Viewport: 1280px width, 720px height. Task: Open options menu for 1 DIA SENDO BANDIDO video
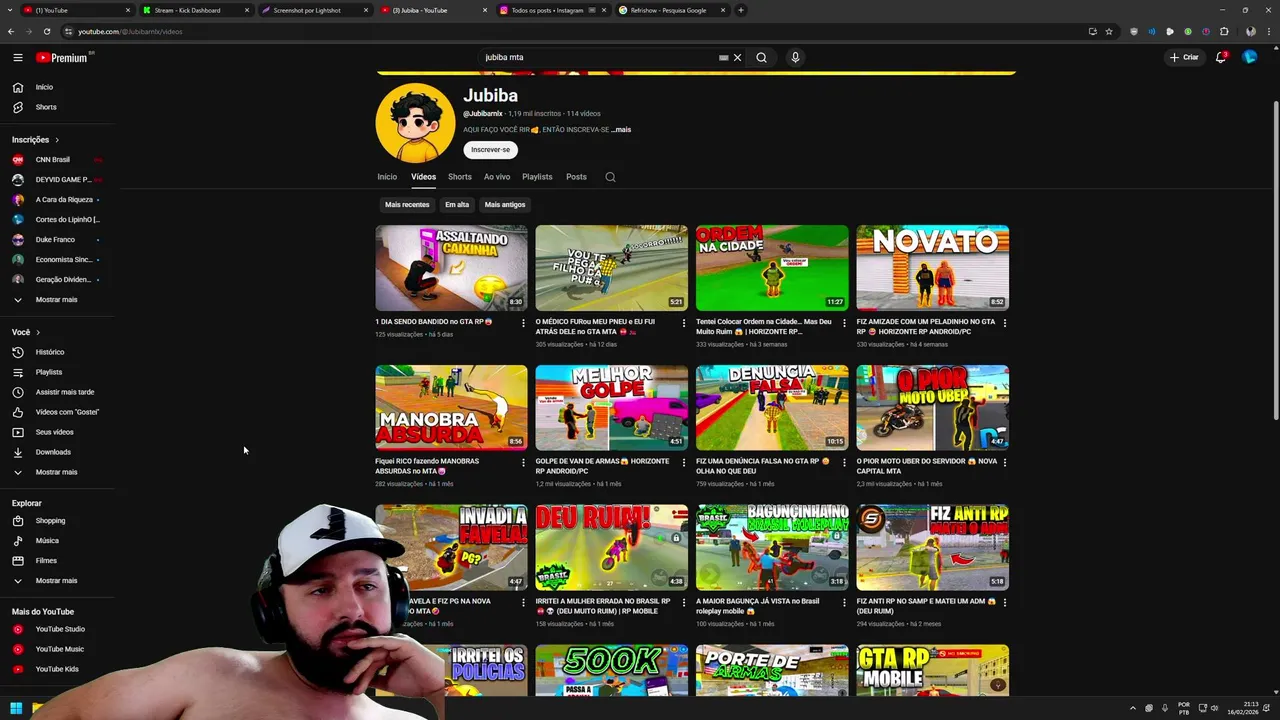coord(523,323)
